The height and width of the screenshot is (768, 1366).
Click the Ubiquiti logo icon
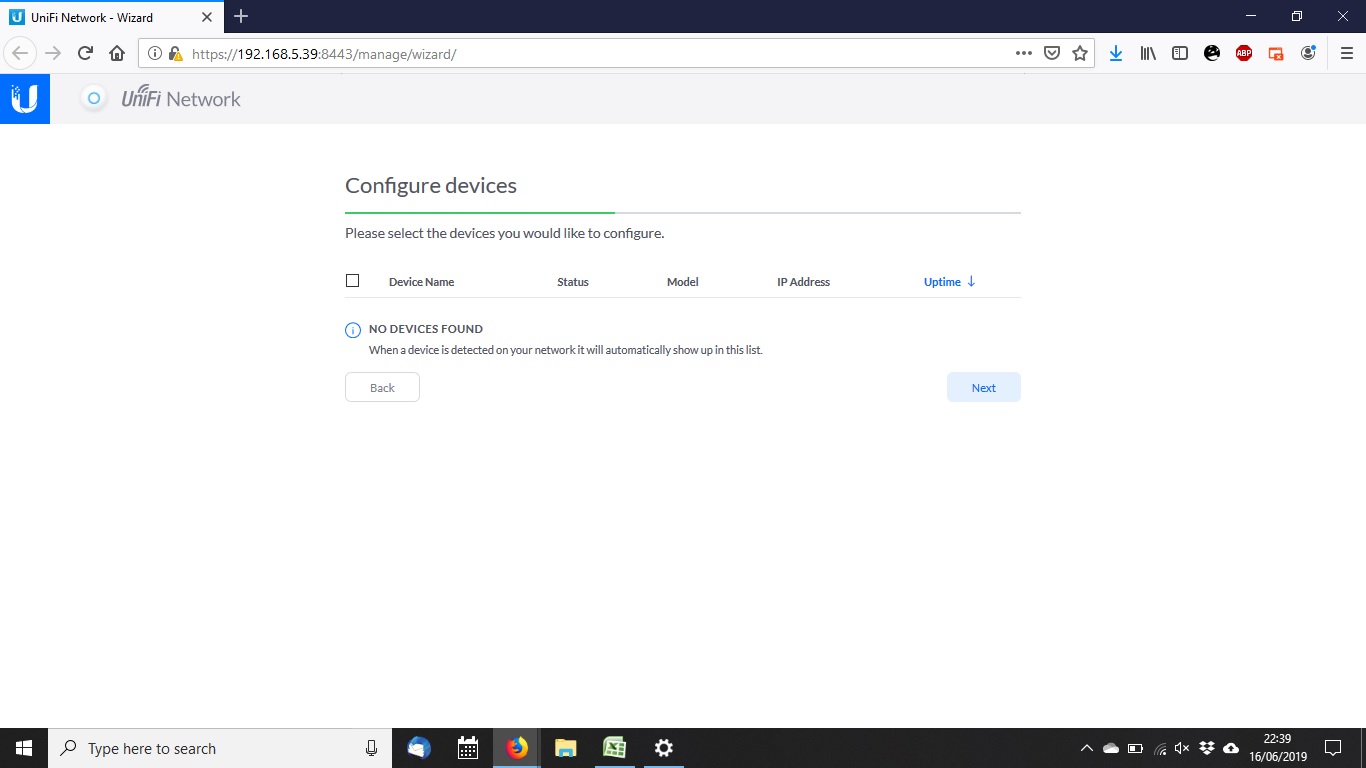tap(24, 99)
